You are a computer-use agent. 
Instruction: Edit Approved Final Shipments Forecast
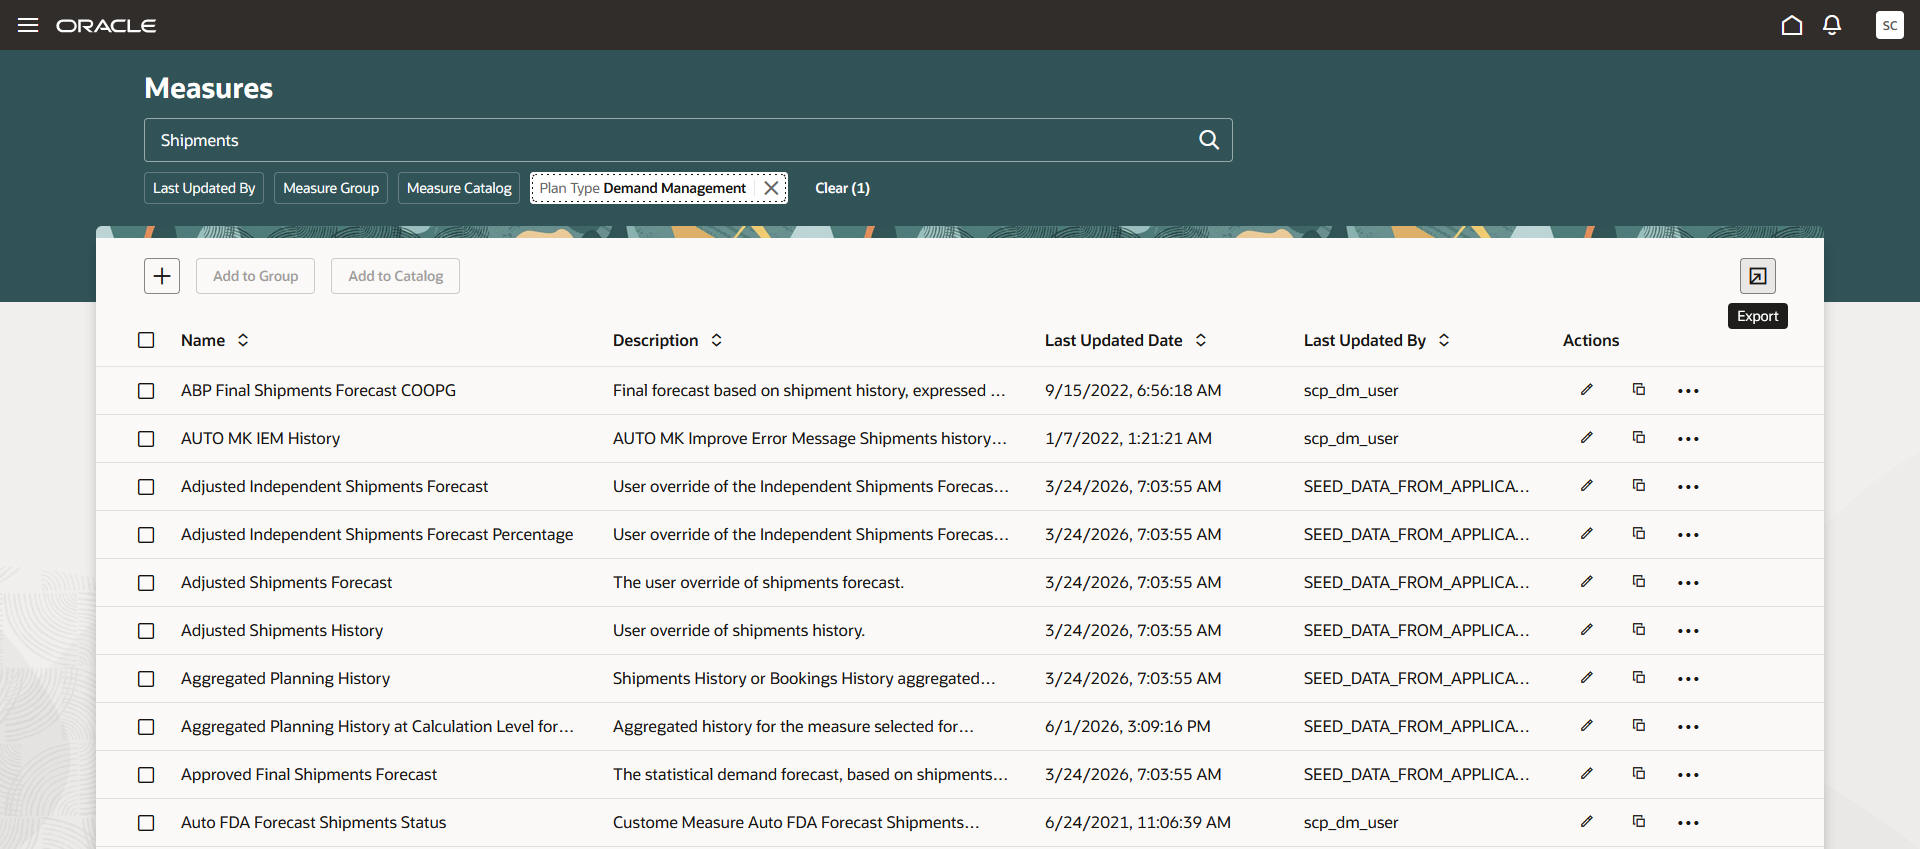1586,774
